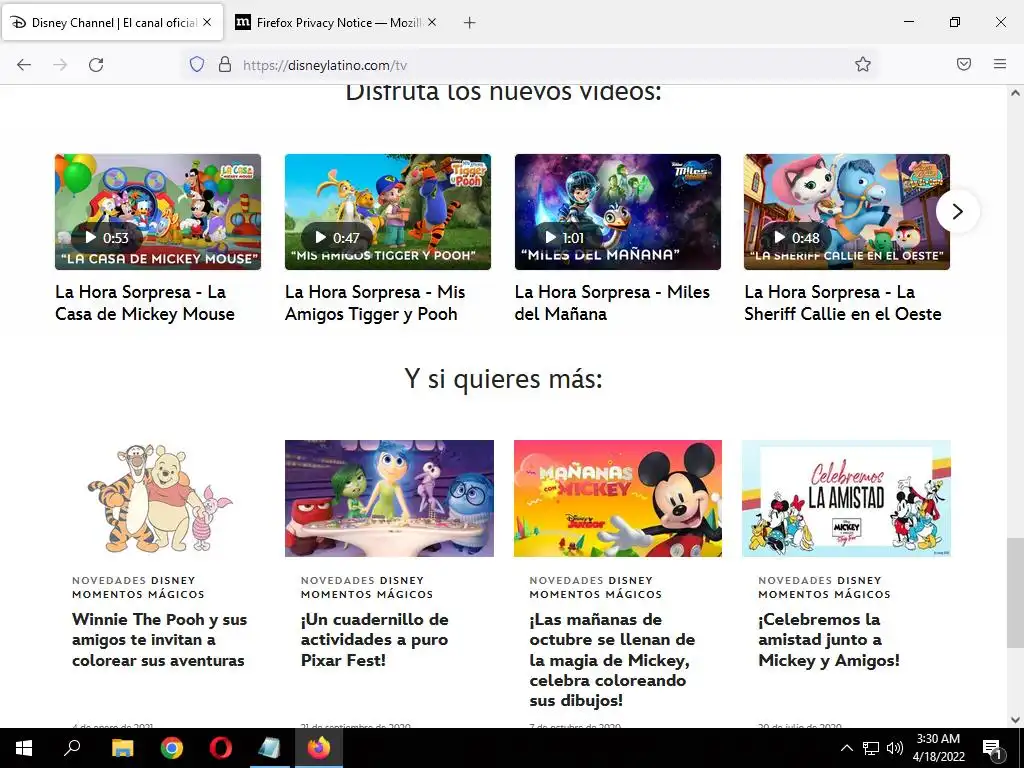Launch Opera browser from the taskbar

click(221, 748)
